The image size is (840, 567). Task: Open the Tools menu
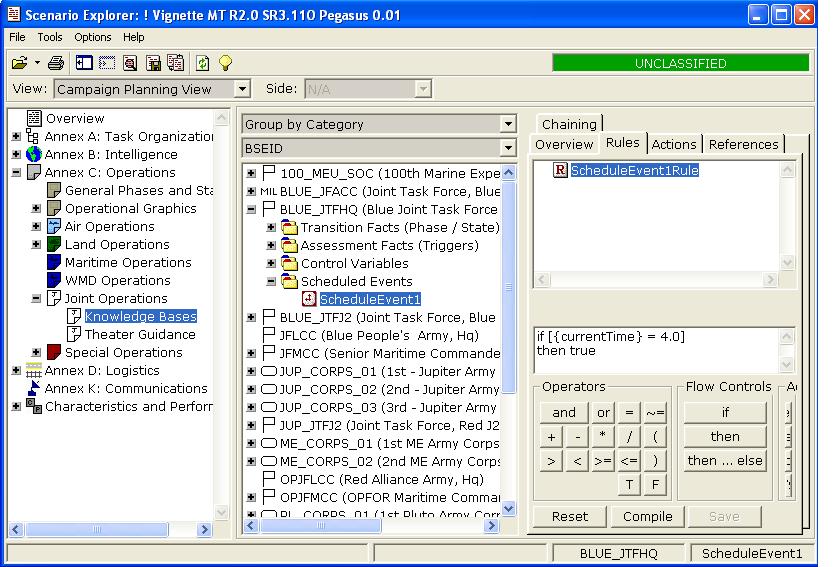[50, 37]
